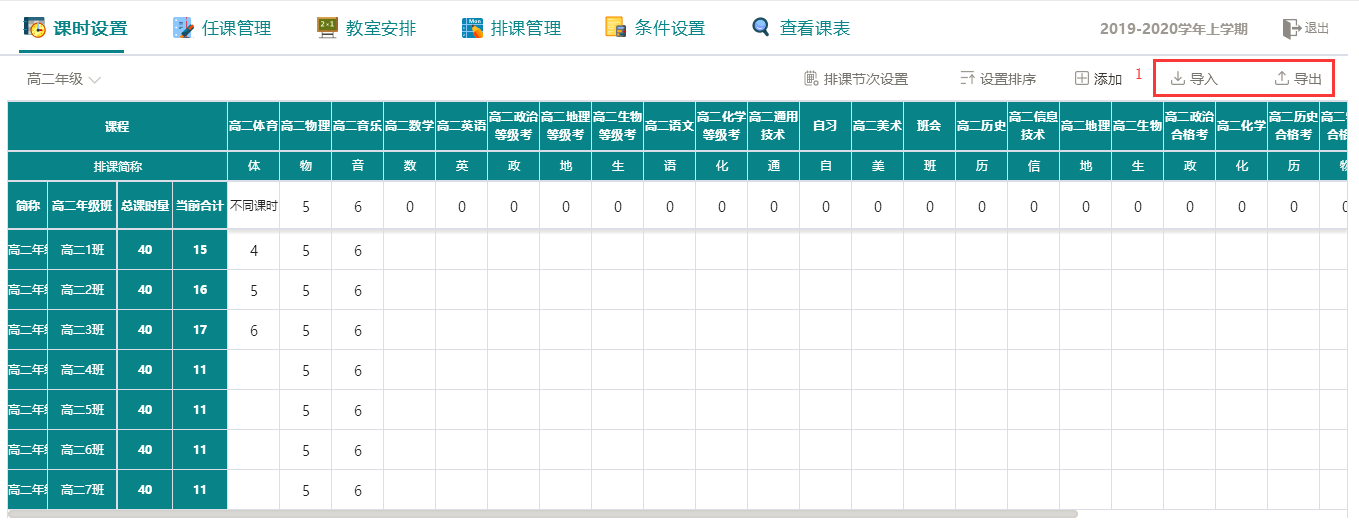Click the 2019-2020学年上学期 term label
1359x527 pixels.
coord(1174,29)
